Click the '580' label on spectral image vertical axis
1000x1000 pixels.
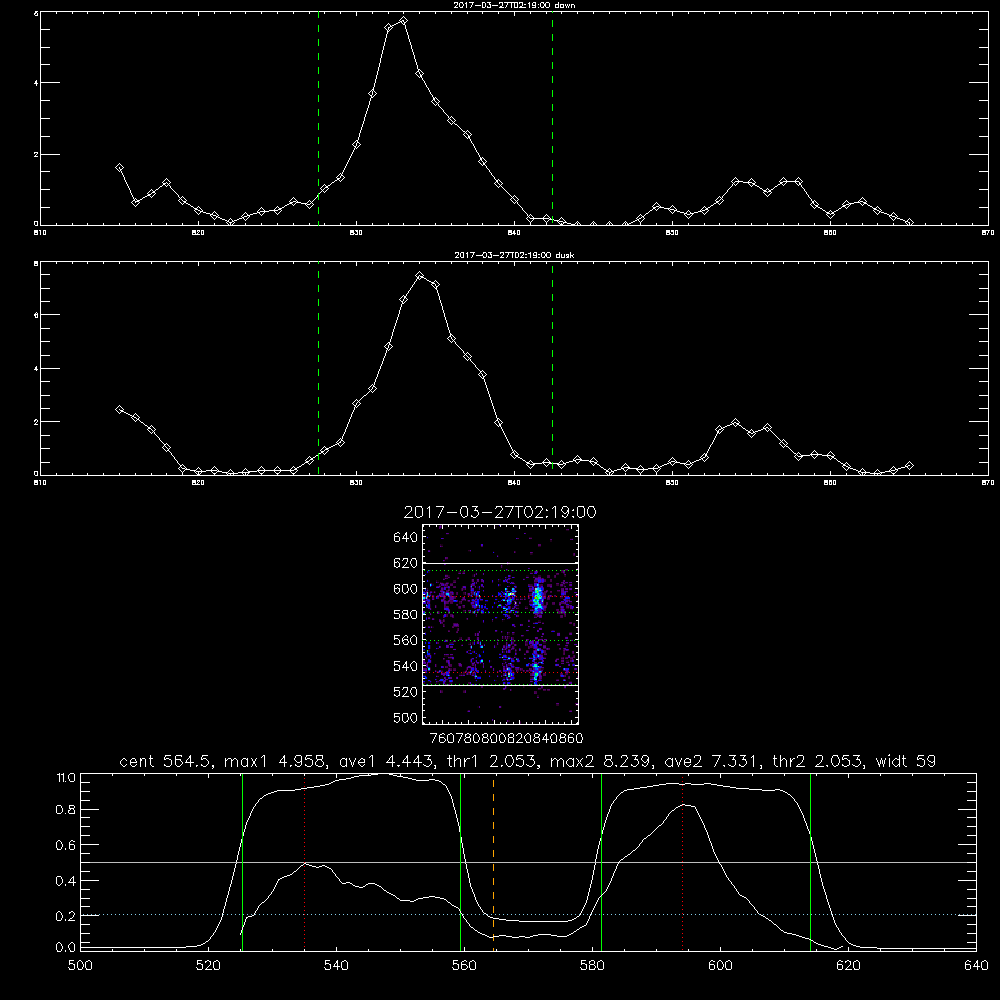pyautogui.click(x=406, y=615)
